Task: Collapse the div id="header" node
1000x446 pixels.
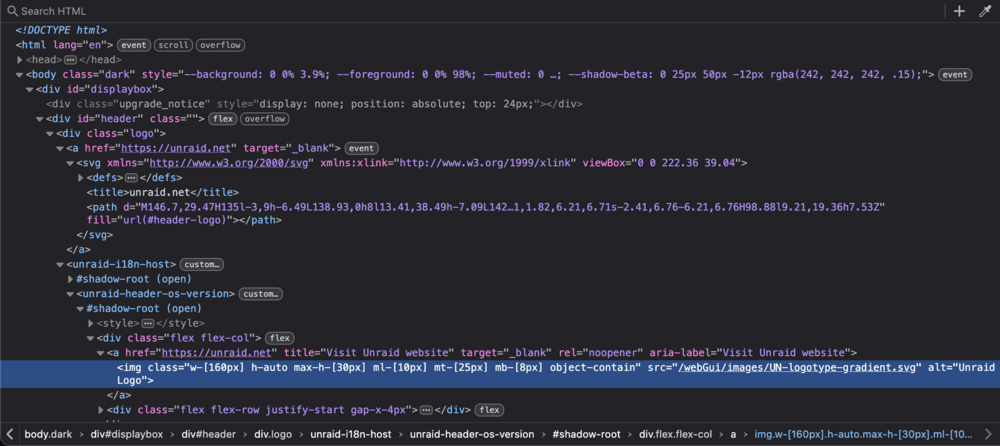Action: tap(40, 119)
